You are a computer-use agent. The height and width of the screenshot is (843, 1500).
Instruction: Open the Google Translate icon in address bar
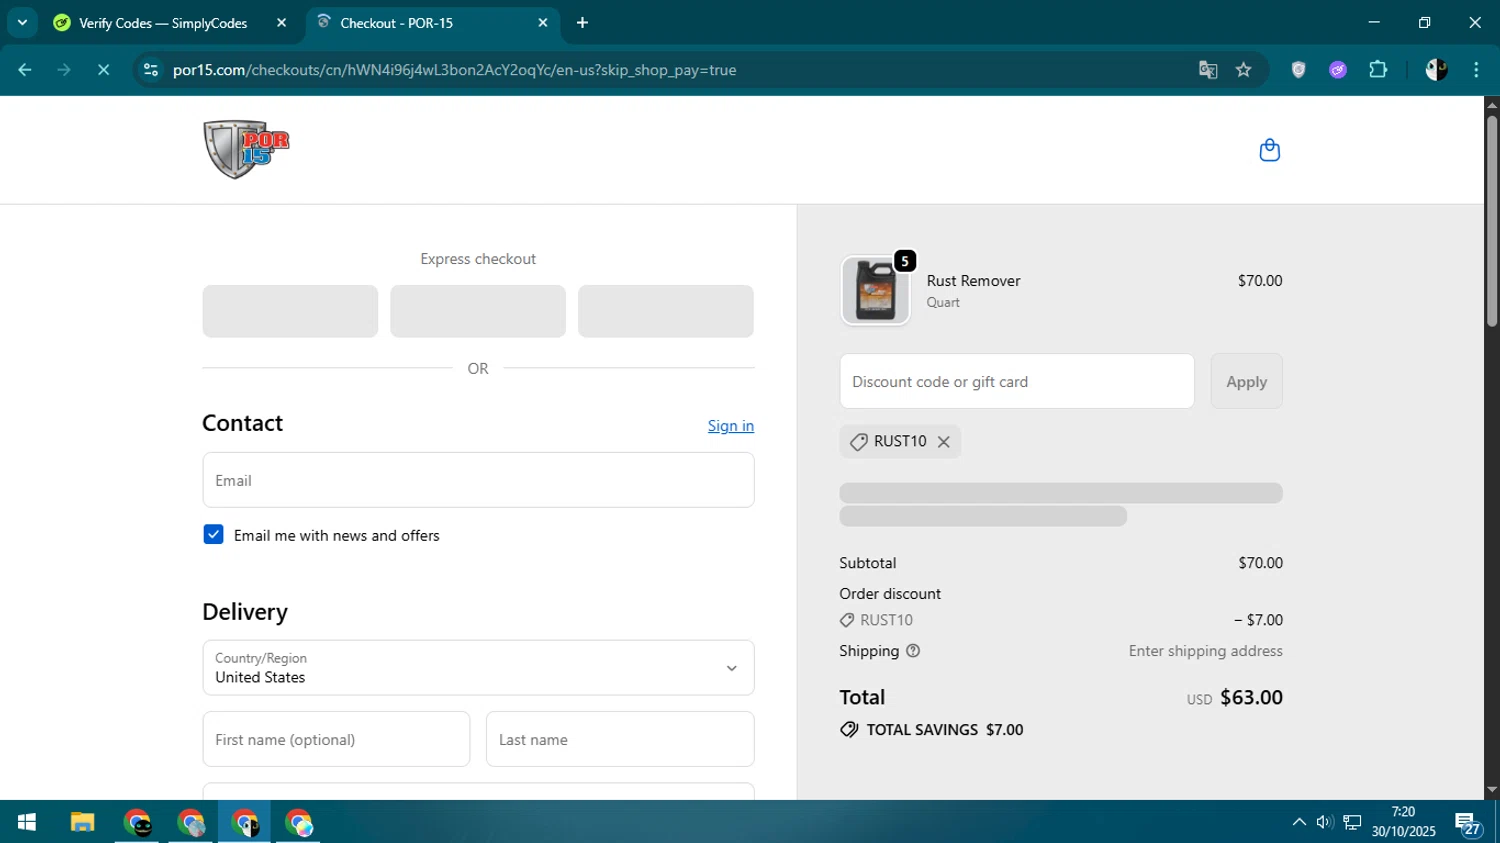tap(1208, 70)
